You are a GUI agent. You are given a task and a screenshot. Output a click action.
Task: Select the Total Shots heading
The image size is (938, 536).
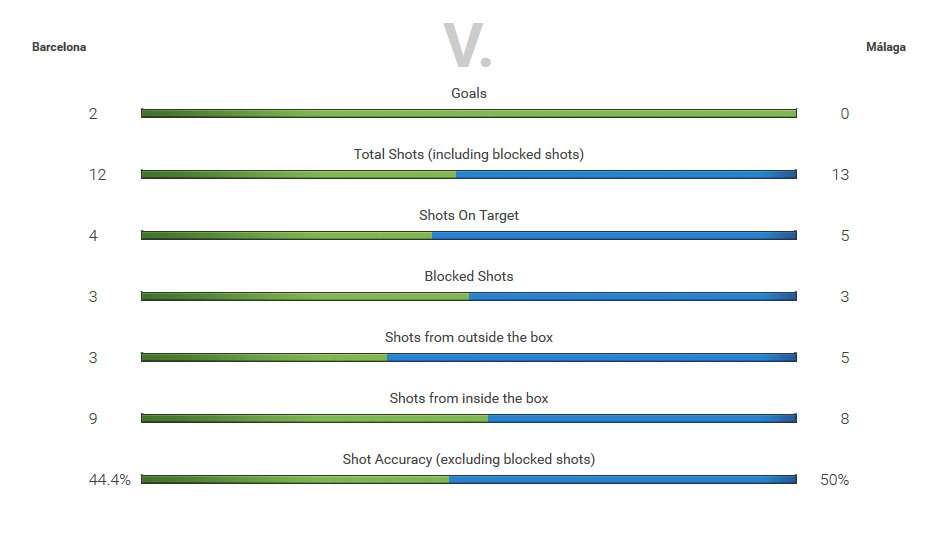(x=469, y=154)
